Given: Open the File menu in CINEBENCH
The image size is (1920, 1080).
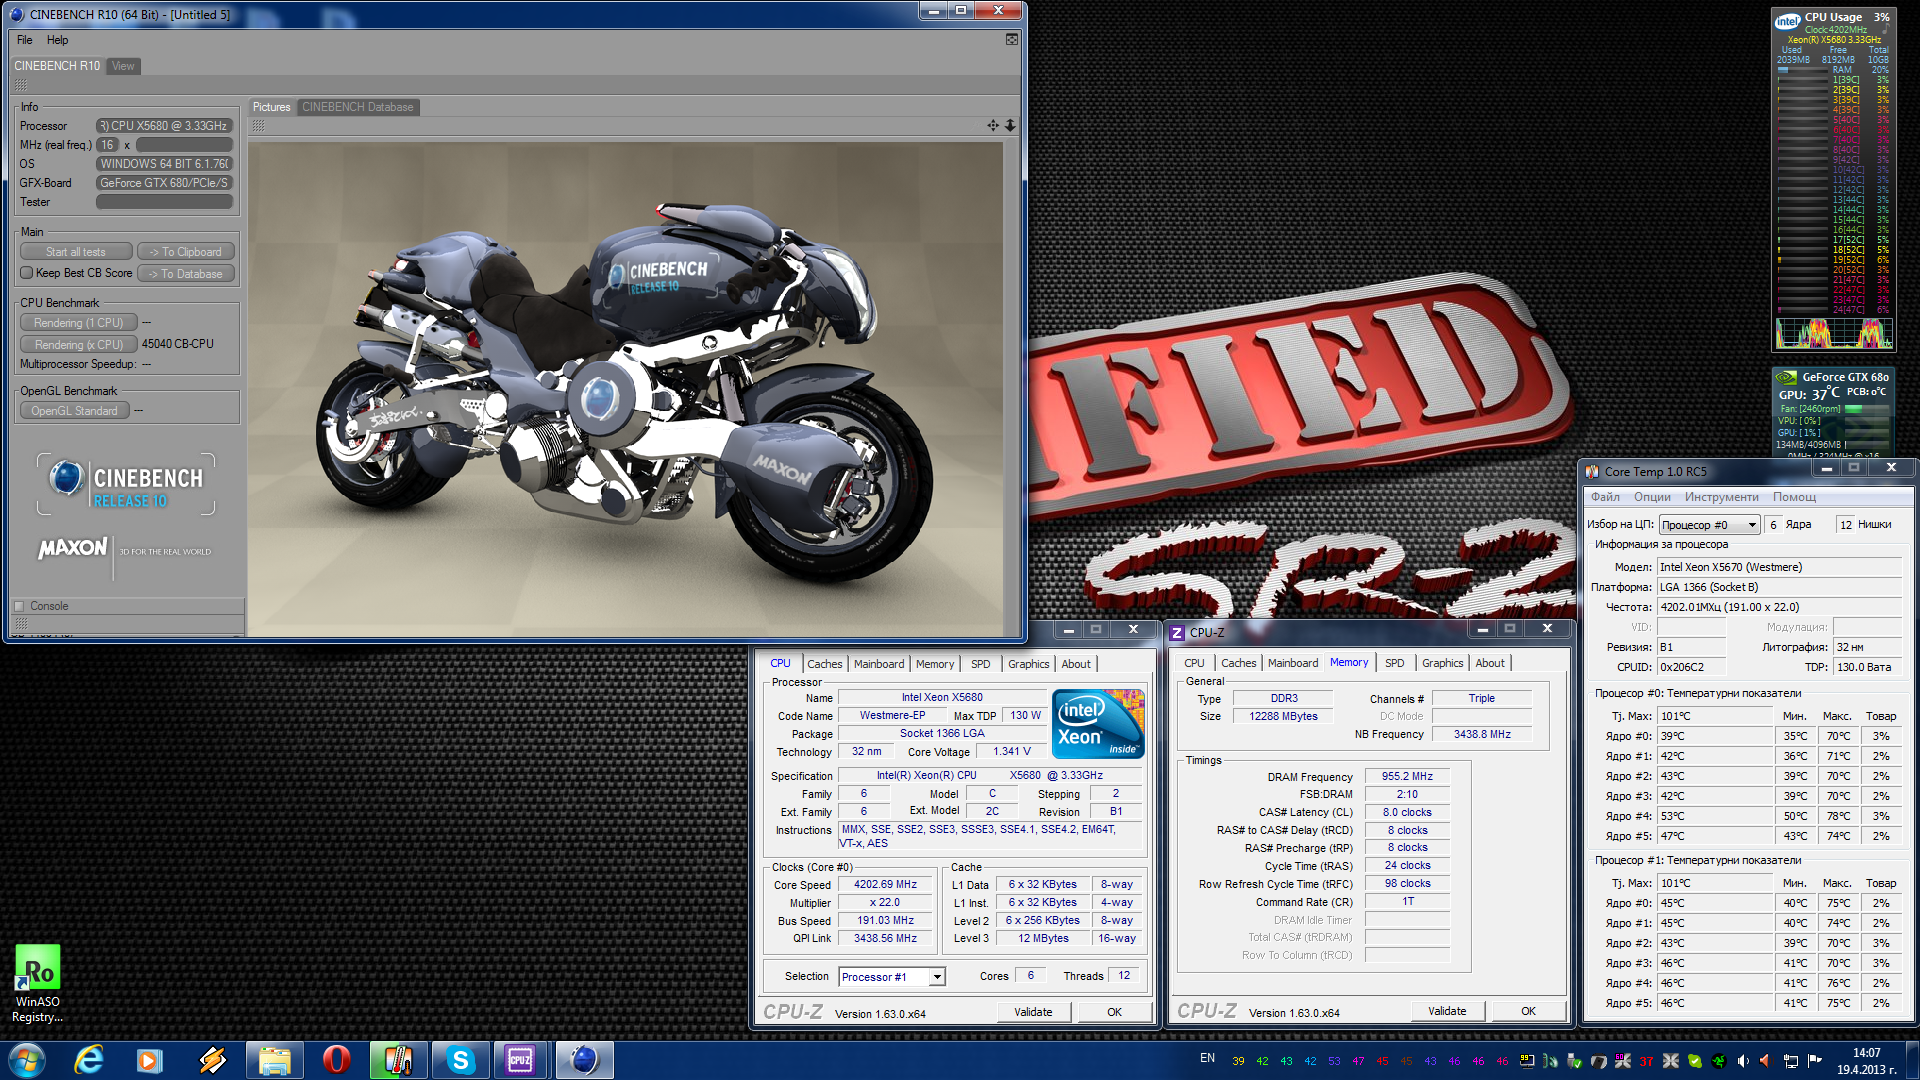Looking at the screenshot, I should 25,40.
